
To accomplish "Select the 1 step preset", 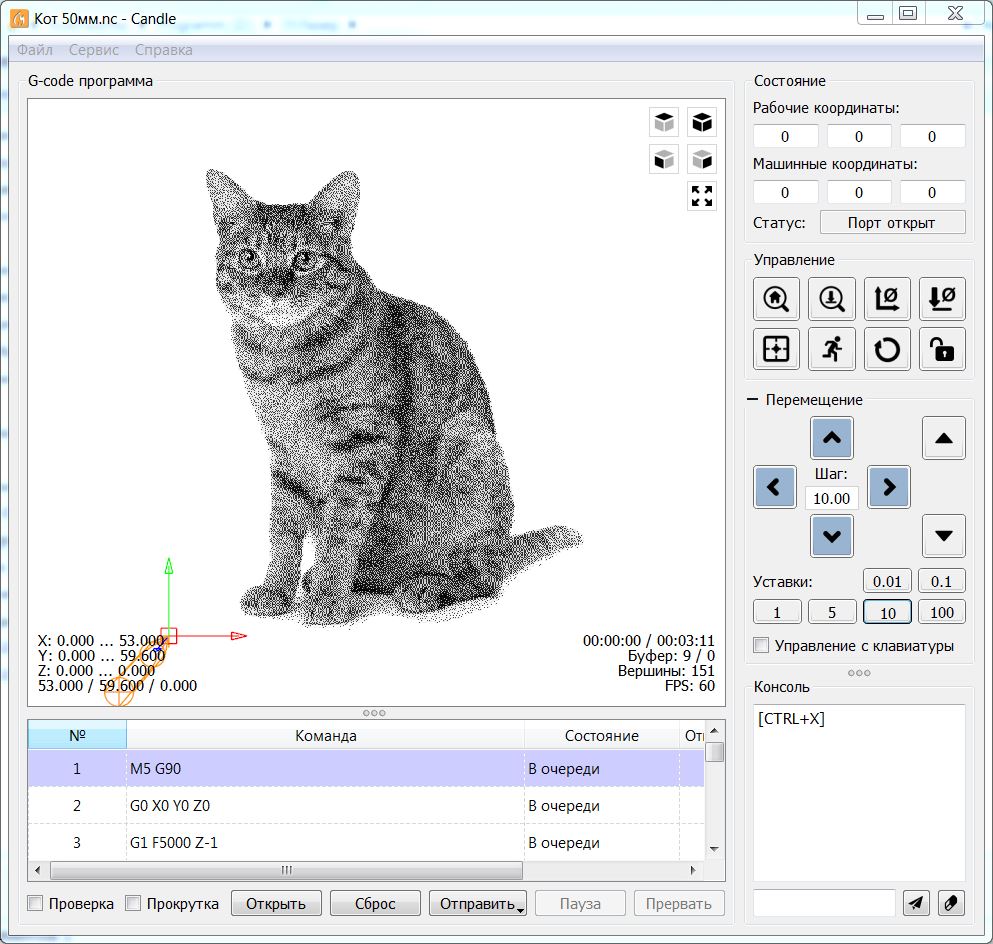I will tap(777, 612).
